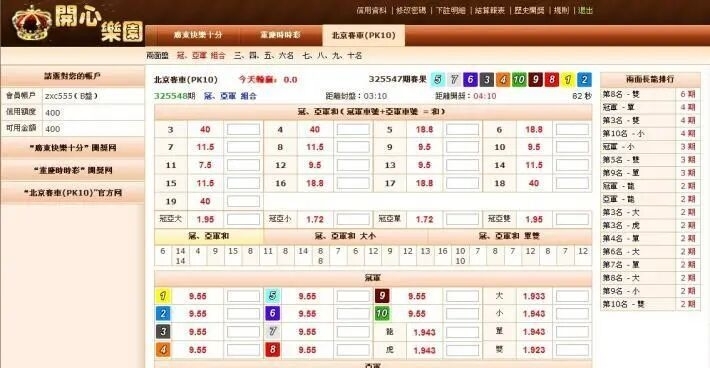Click the orange number 4 car icon in champion section
The width and height of the screenshot is (710, 368).
[163, 349]
